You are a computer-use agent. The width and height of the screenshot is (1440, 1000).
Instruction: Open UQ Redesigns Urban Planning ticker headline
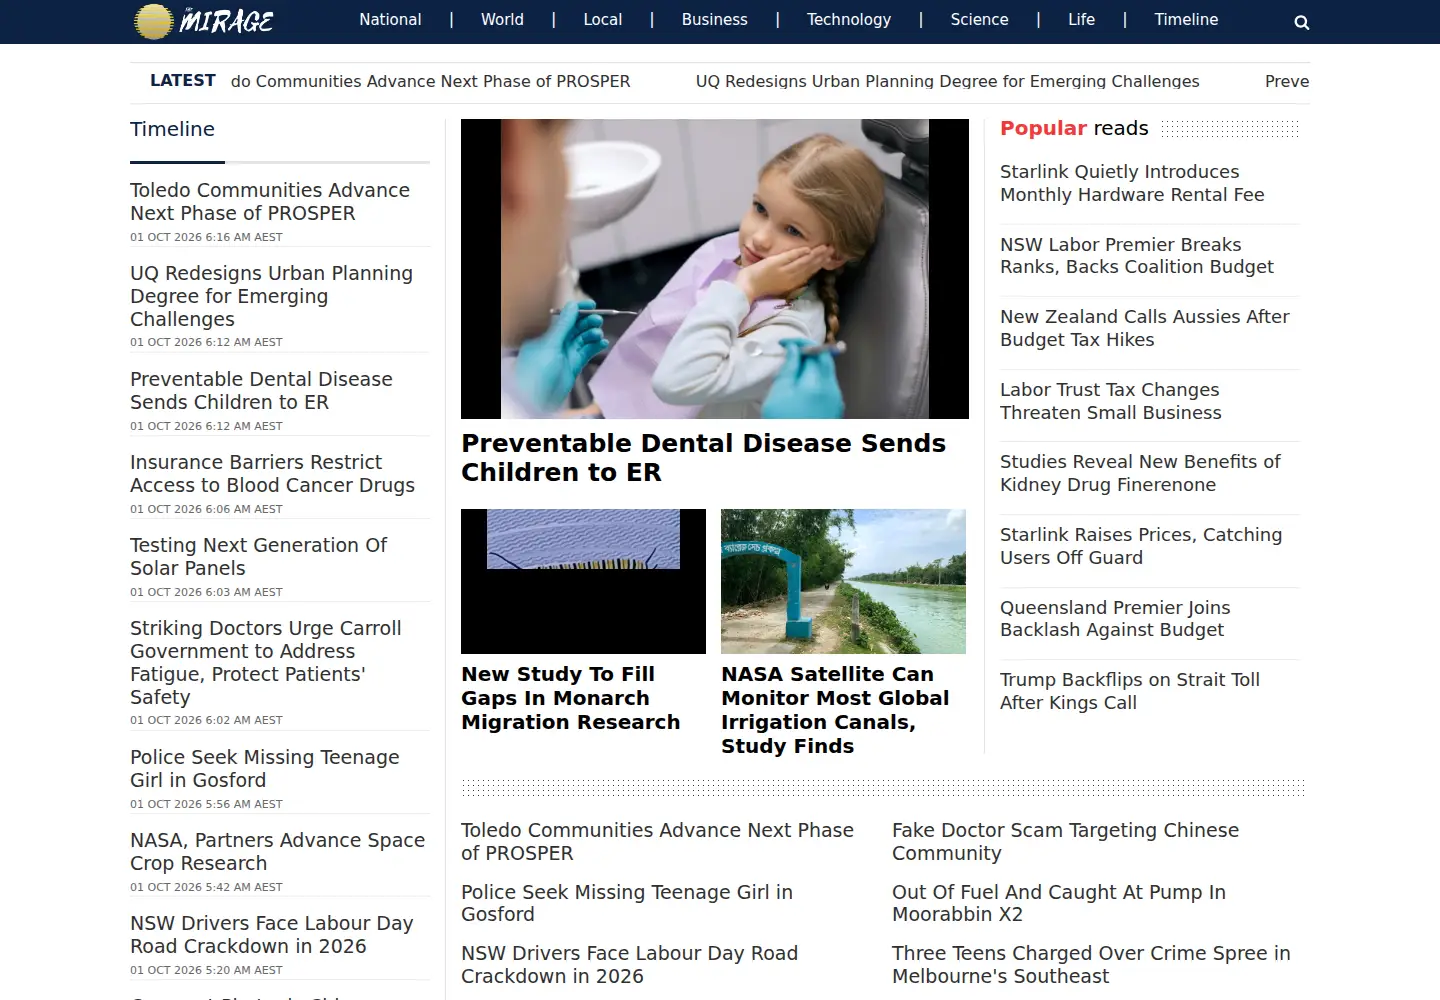coord(947,81)
